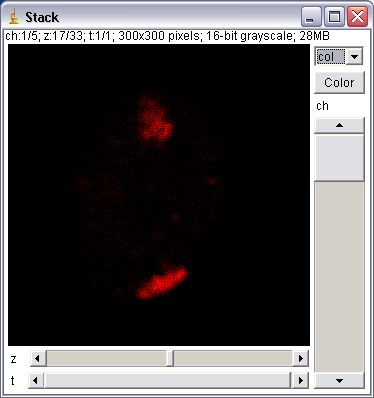Click the ImageJ microscope icon in title bar
The image size is (374, 398).
point(14,17)
